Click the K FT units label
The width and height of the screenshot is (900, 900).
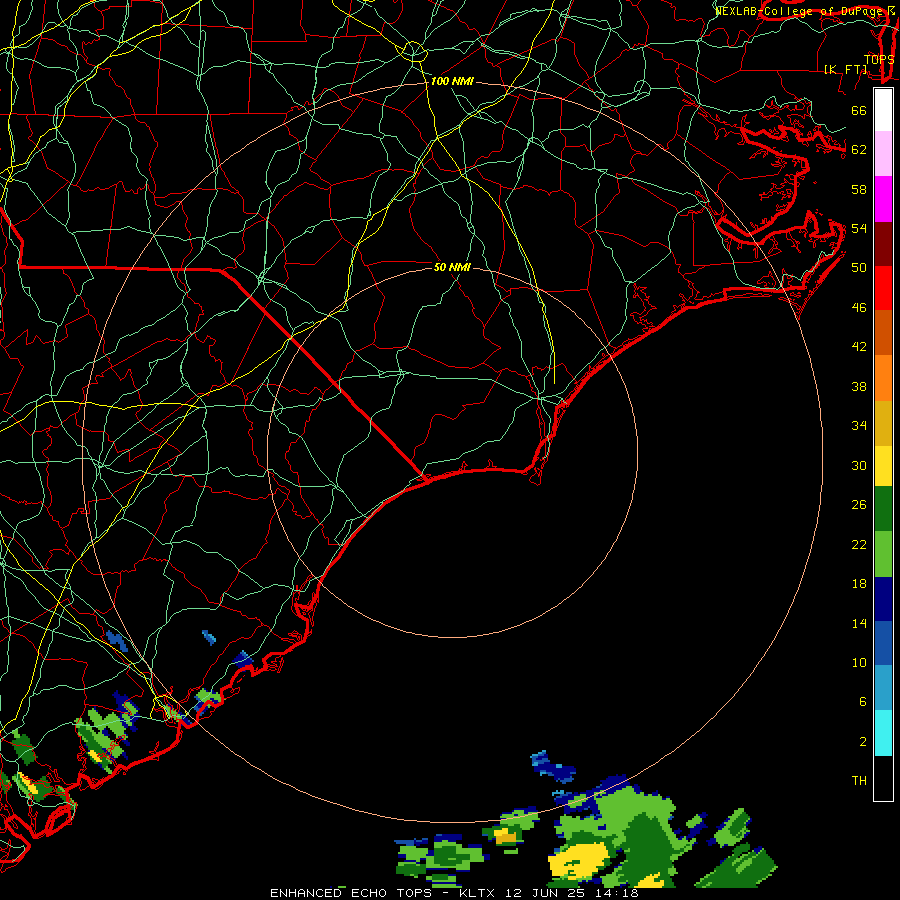pyautogui.click(x=845, y=69)
